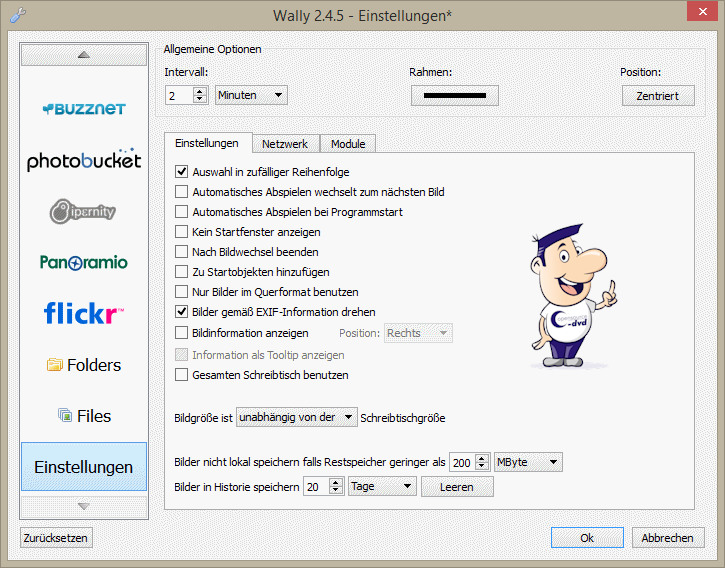Viewport: 725px width, 568px height.
Task: Switch to the Module tab
Action: pyautogui.click(x=348, y=144)
